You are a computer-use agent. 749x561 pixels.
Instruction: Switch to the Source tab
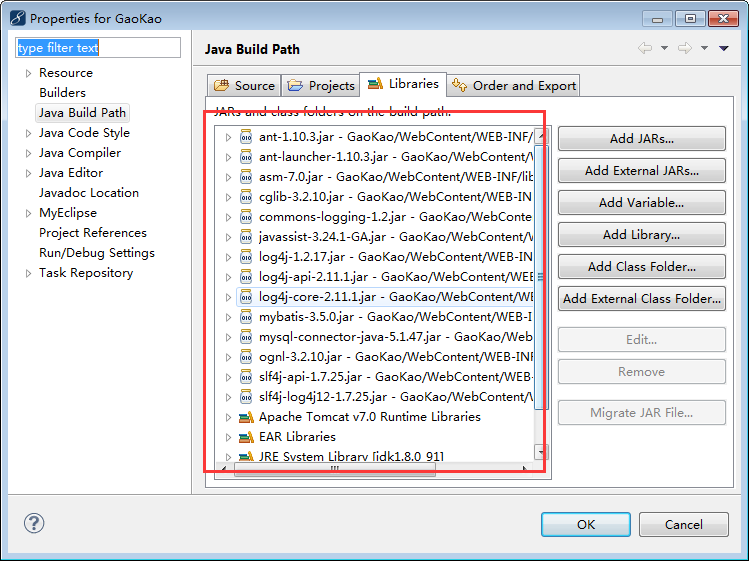click(x=244, y=86)
